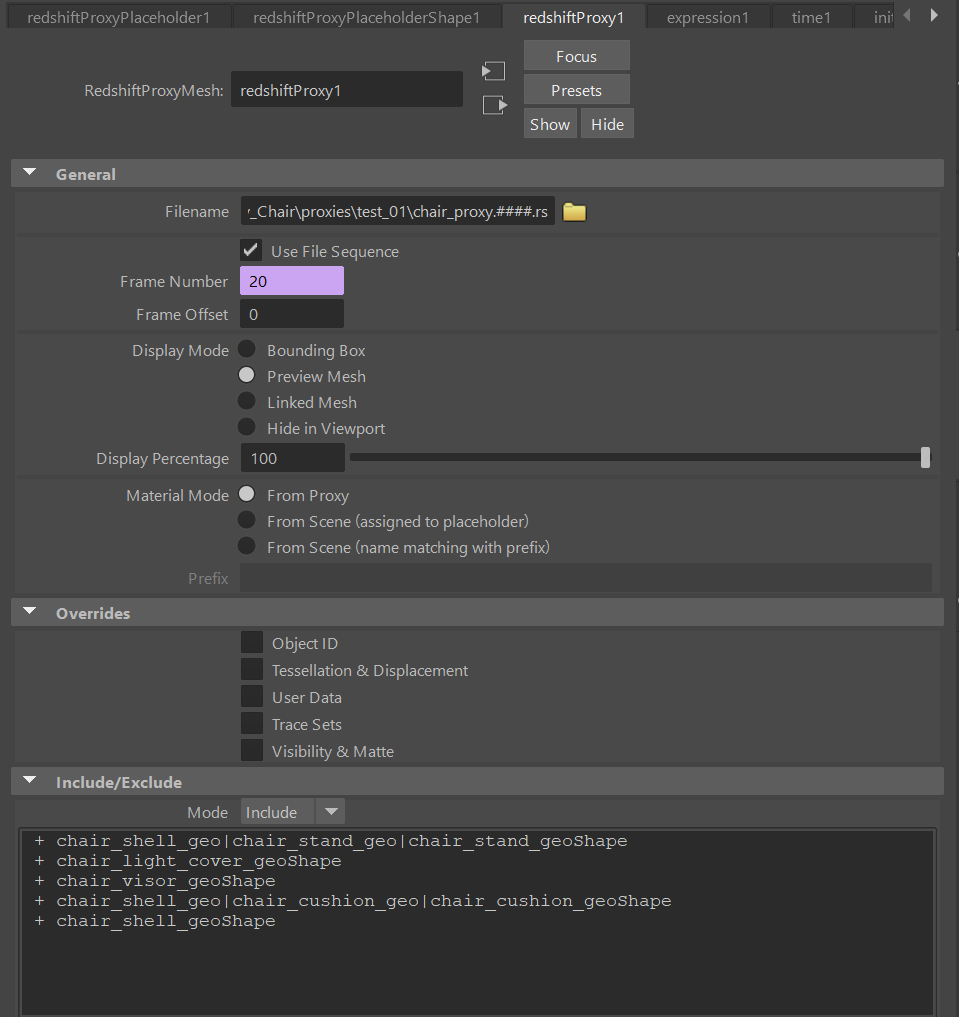959x1017 pixels.
Task: Select Preview Mesh display mode
Action: [246, 375]
